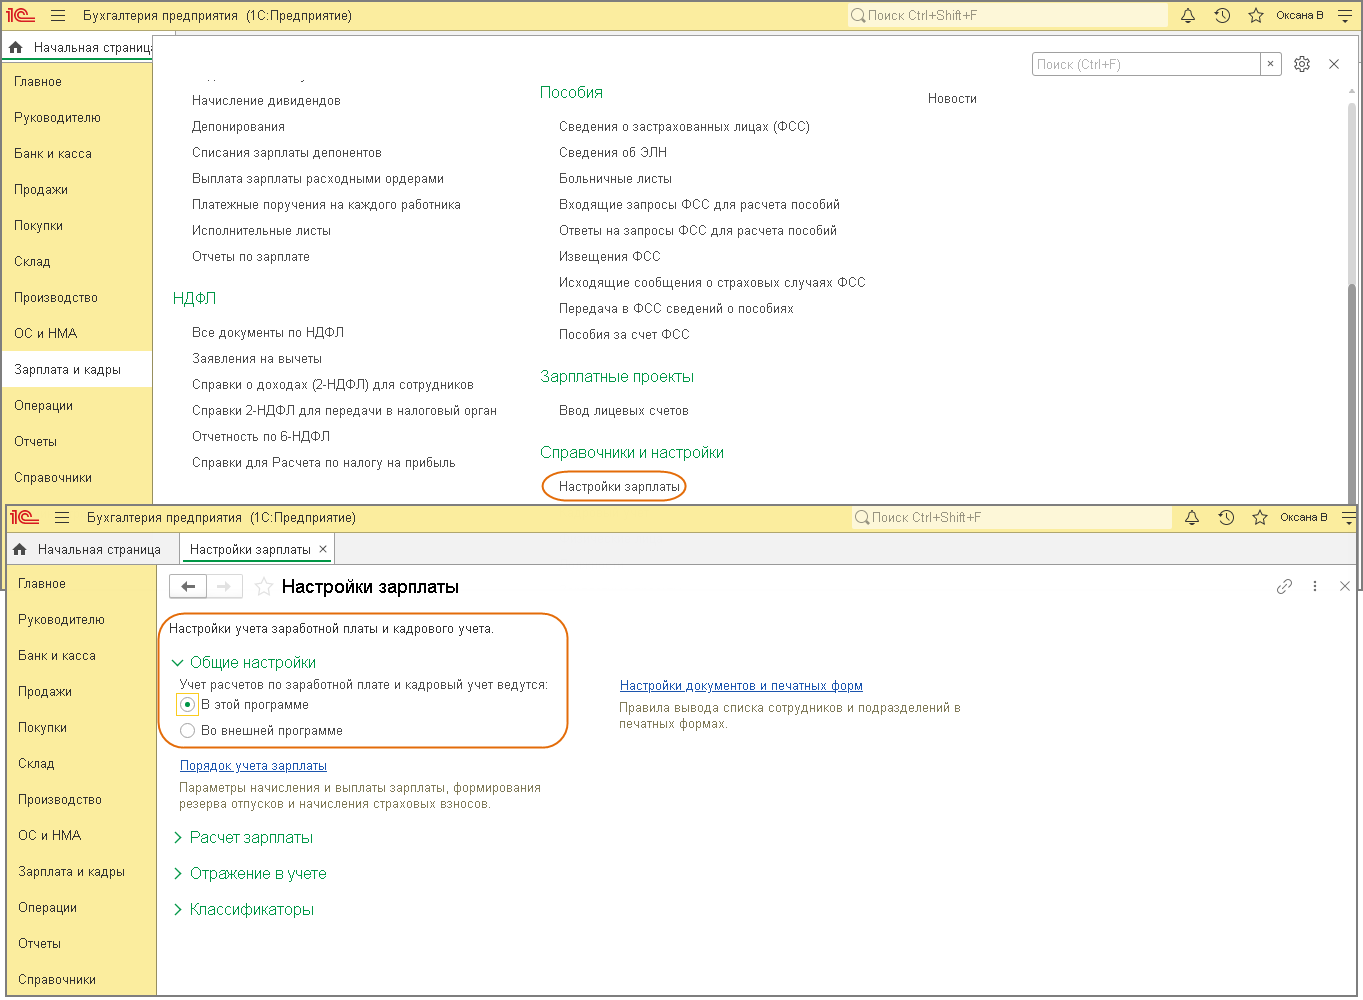
Task: Close the upper section menu panel
Action: 1334,64
